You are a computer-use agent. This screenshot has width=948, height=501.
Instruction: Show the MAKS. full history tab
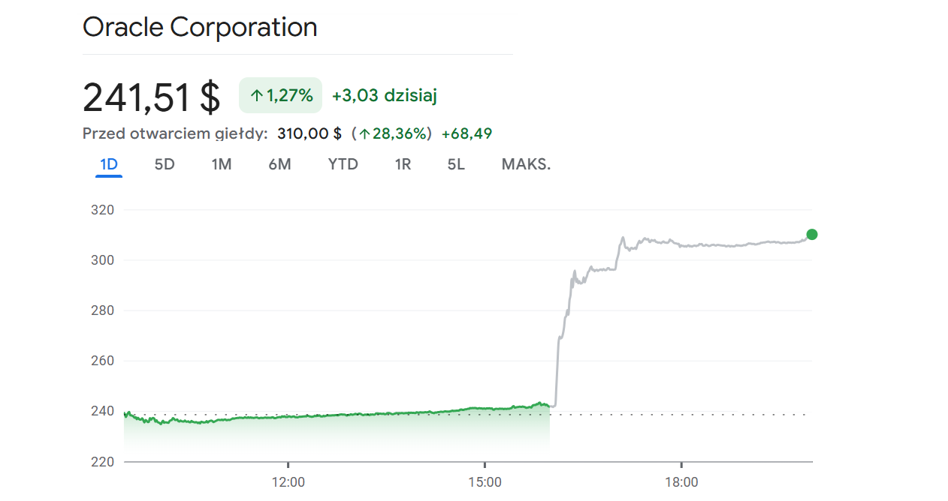(x=526, y=164)
